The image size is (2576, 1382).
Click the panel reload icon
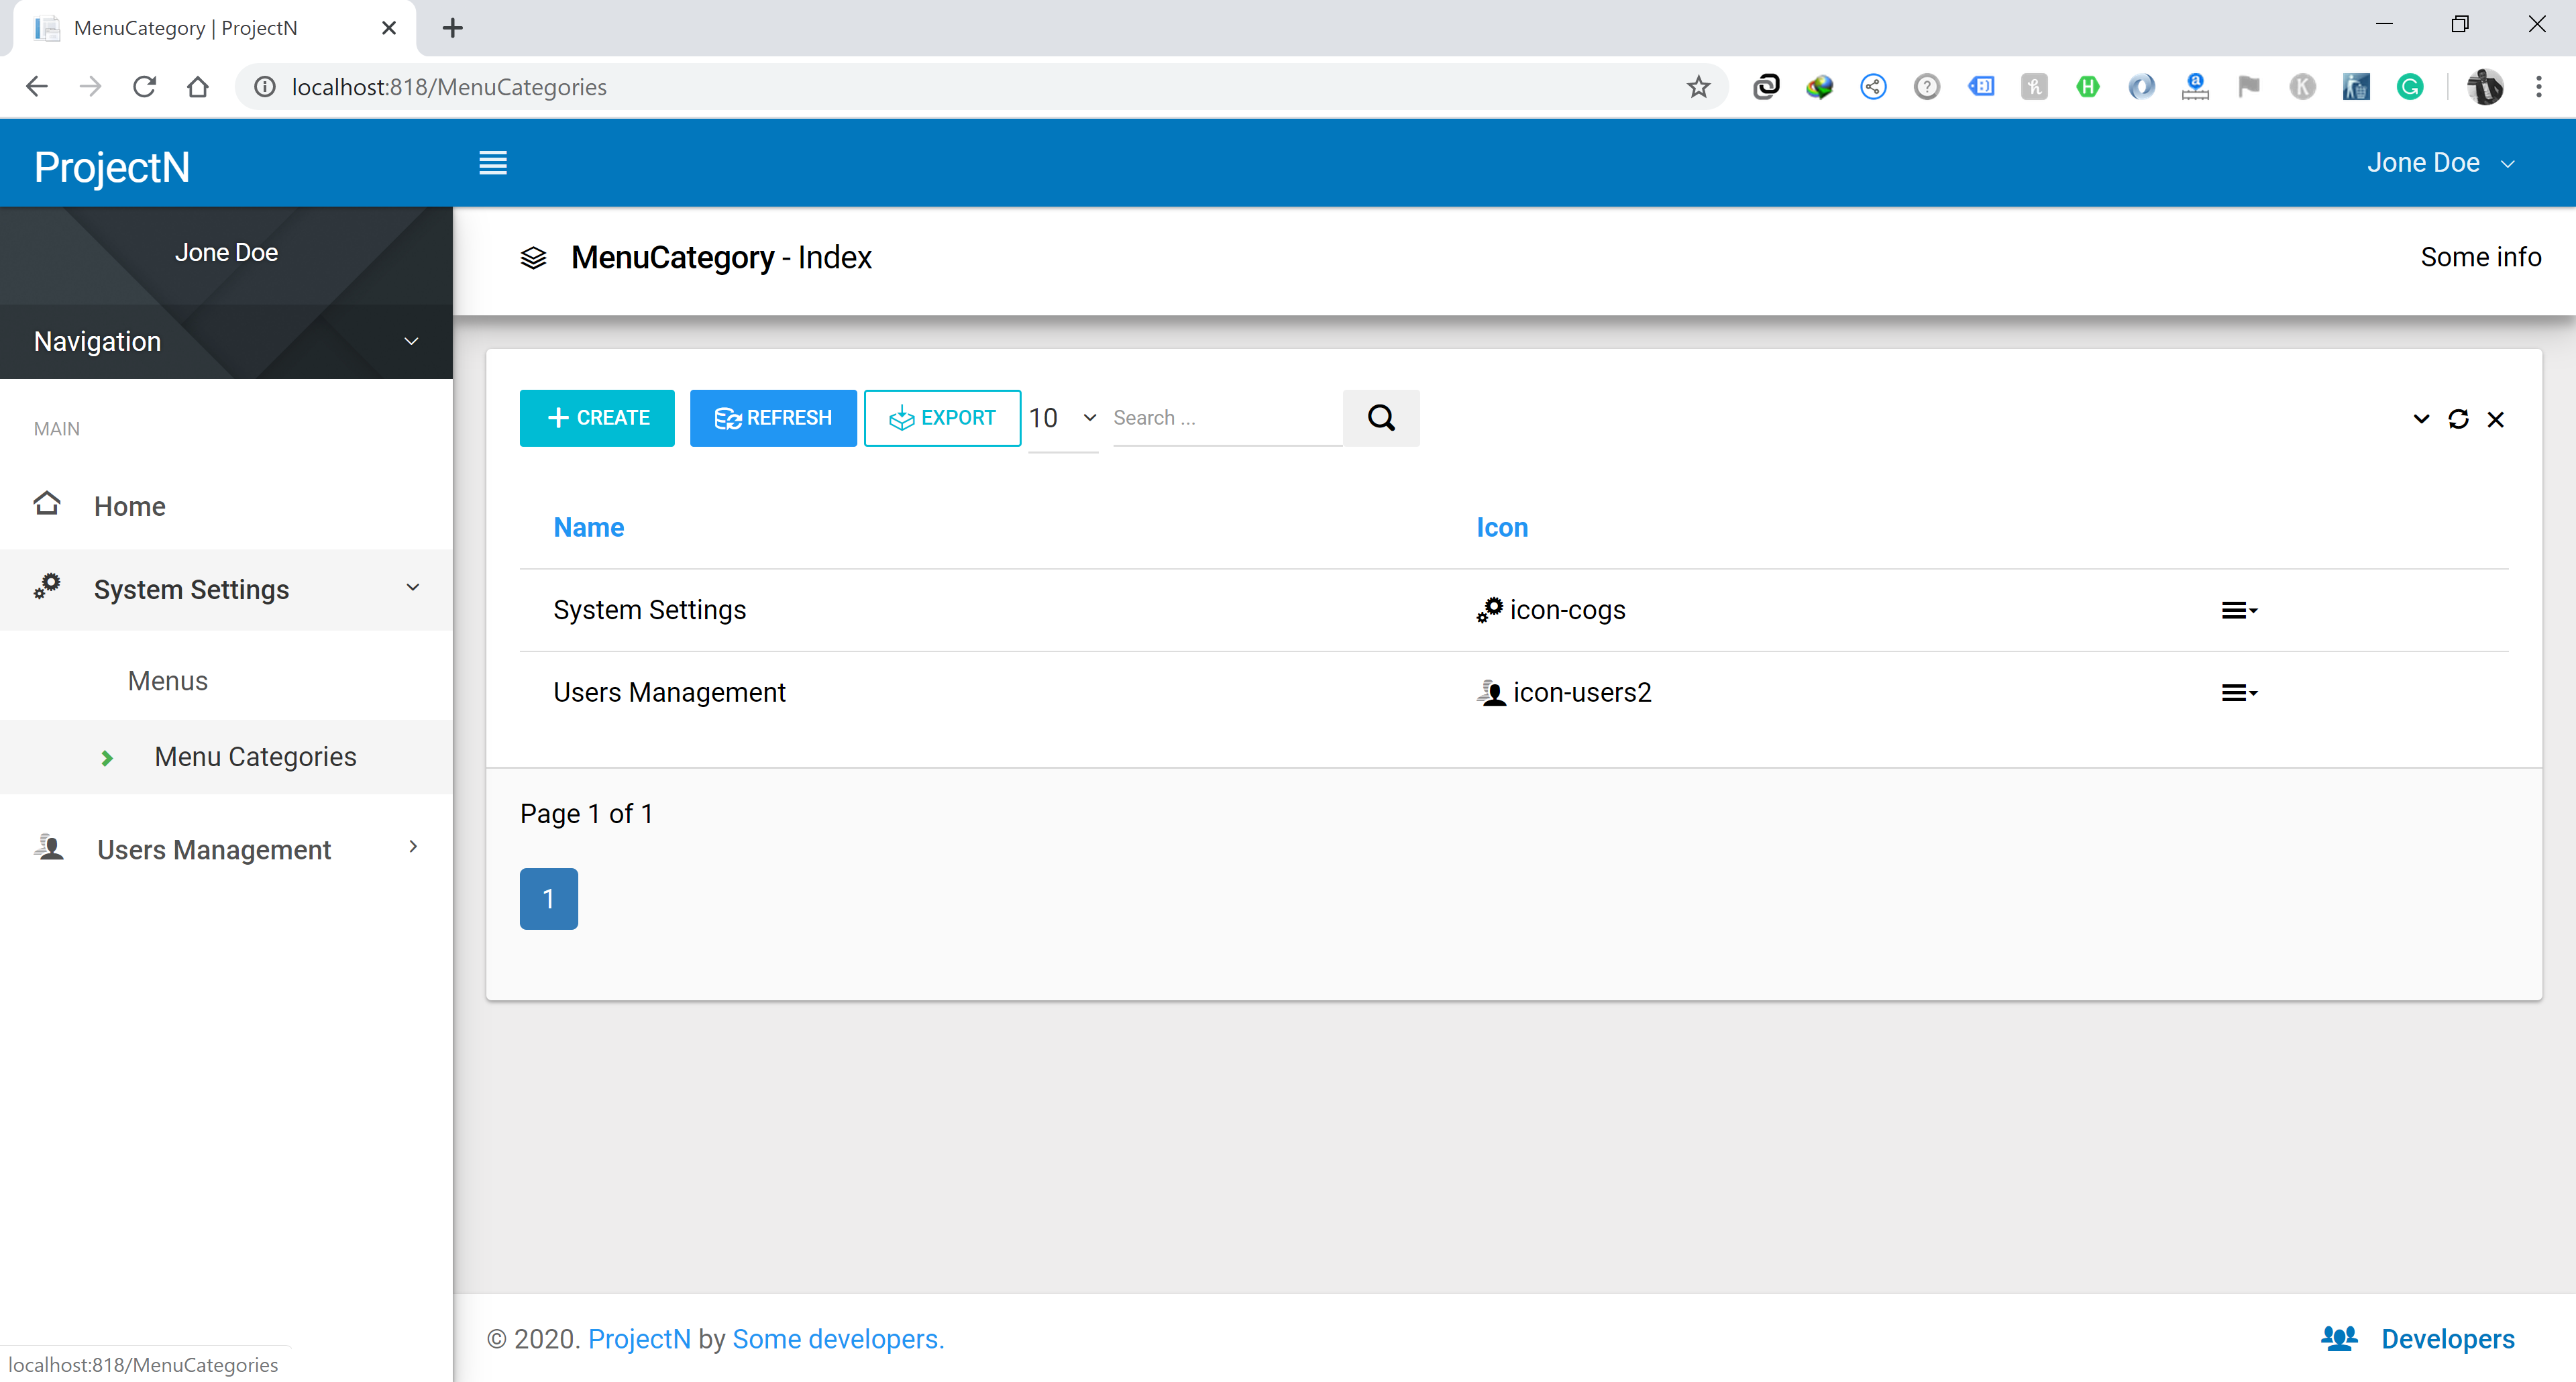point(2458,419)
